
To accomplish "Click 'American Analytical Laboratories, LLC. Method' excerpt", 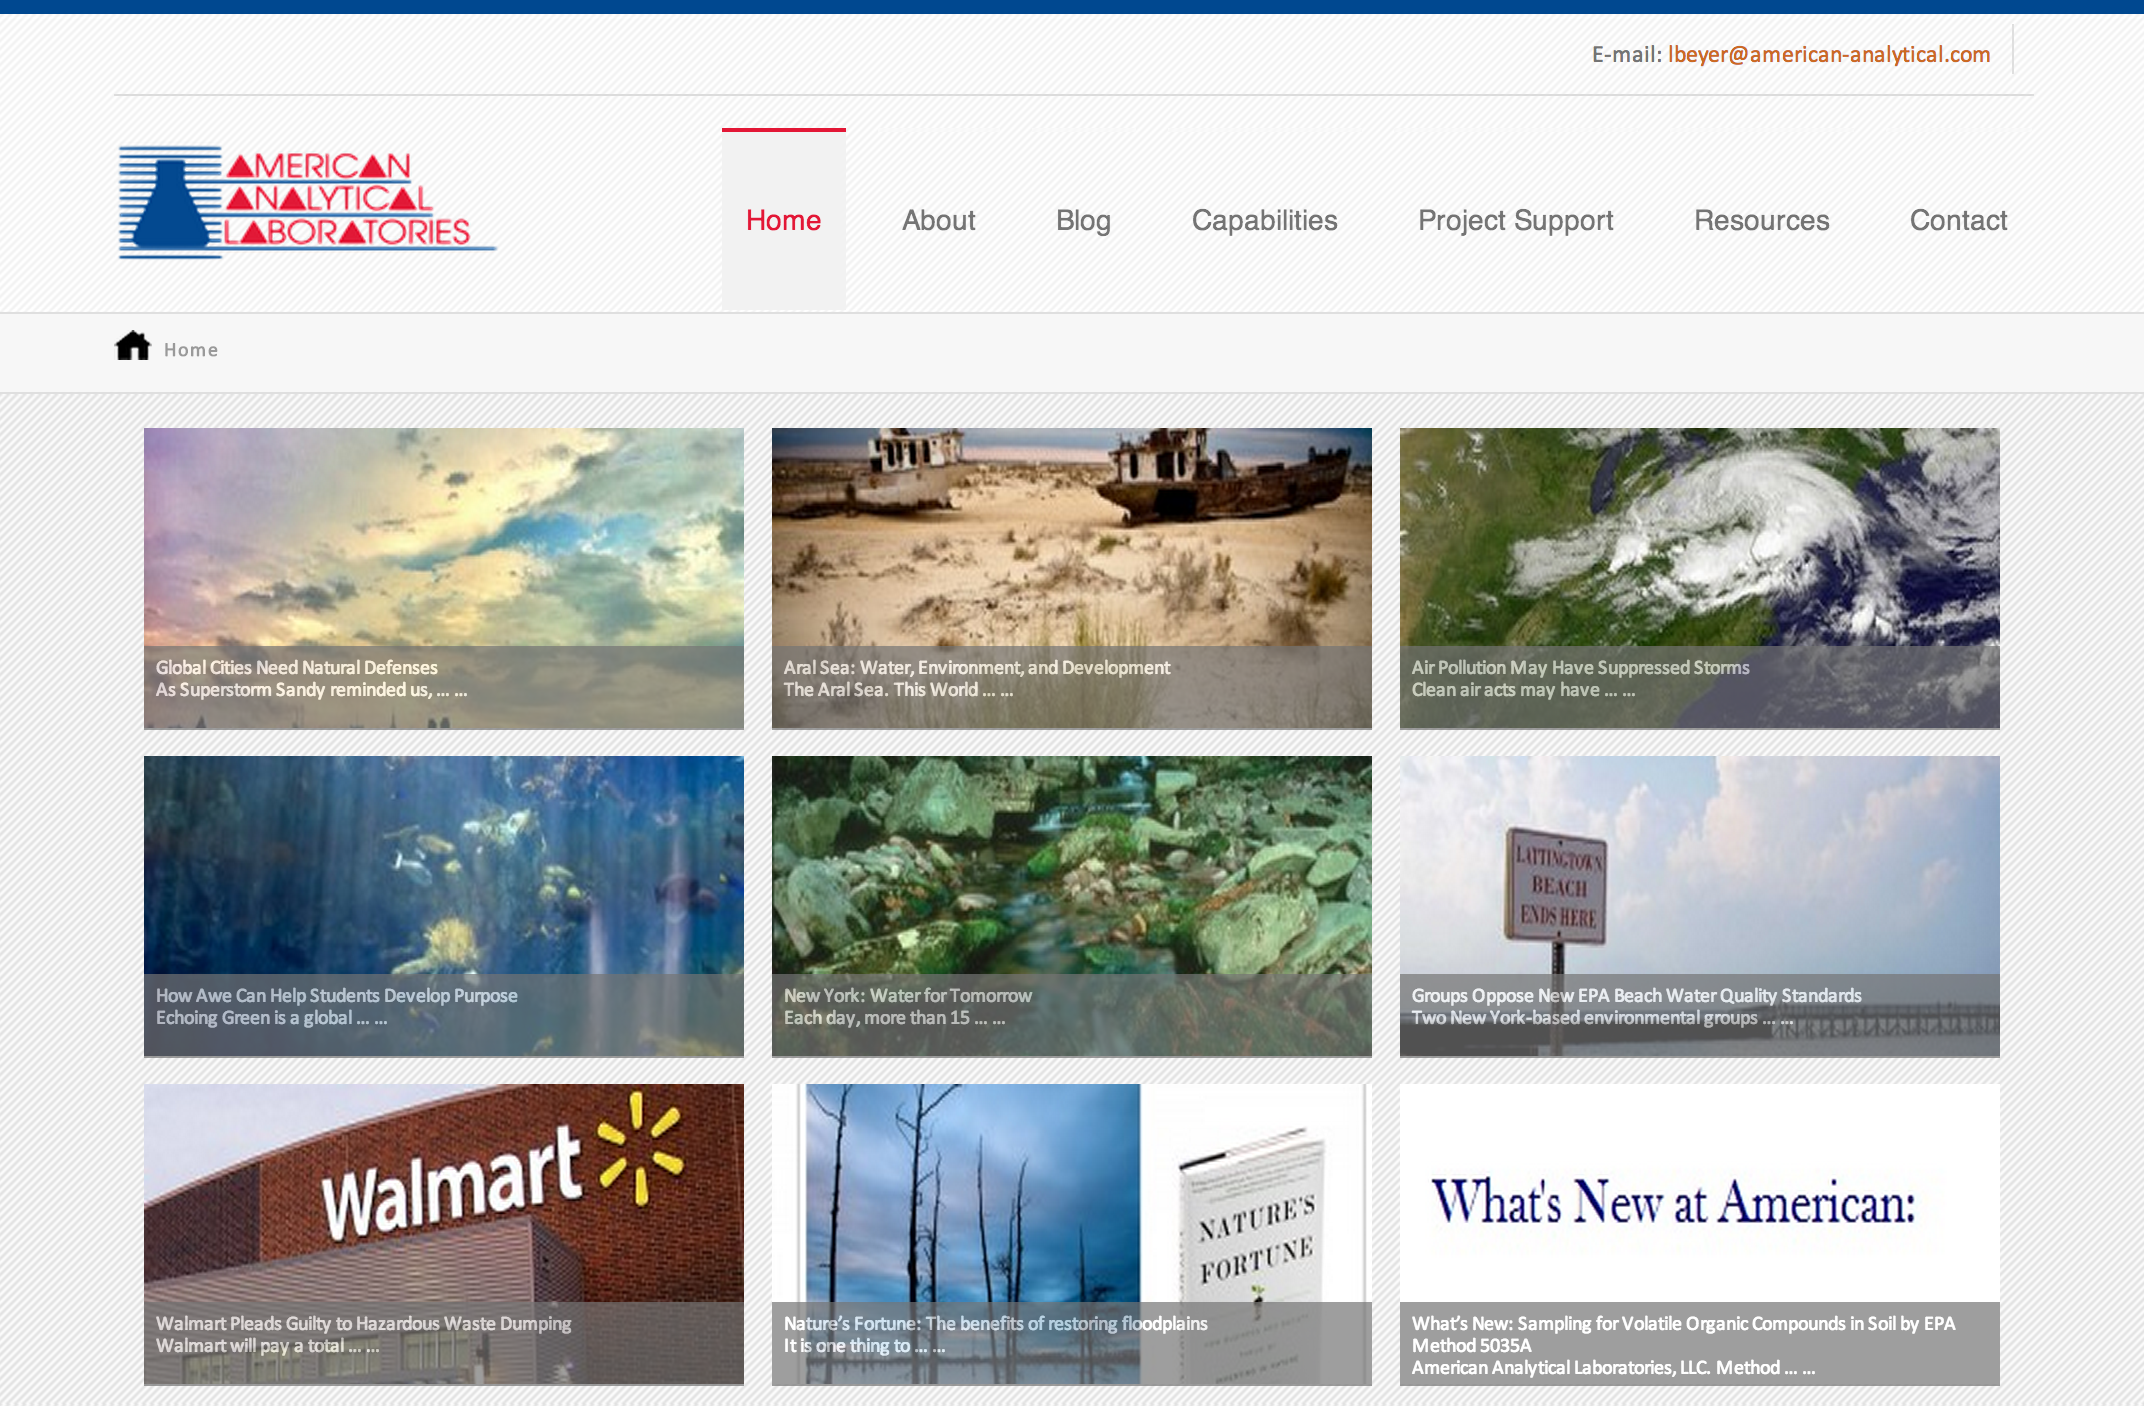I will click(x=1613, y=1367).
